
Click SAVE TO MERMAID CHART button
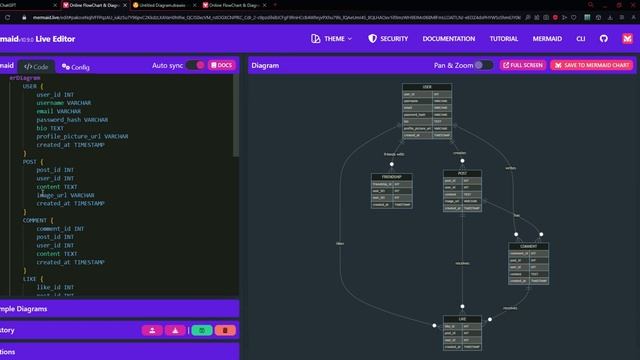(x=592, y=65)
